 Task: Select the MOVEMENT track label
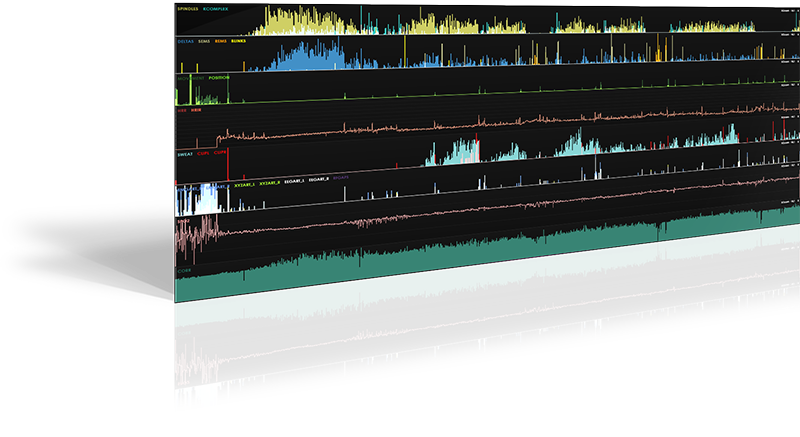190,78
